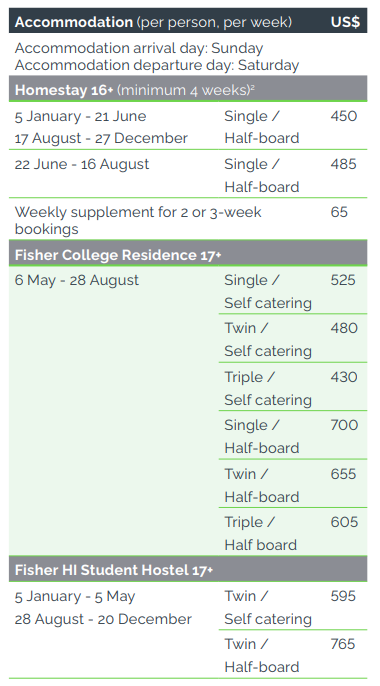Select the weekly supplement 65 price
Screen dimensions: 380x686
click(339, 212)
